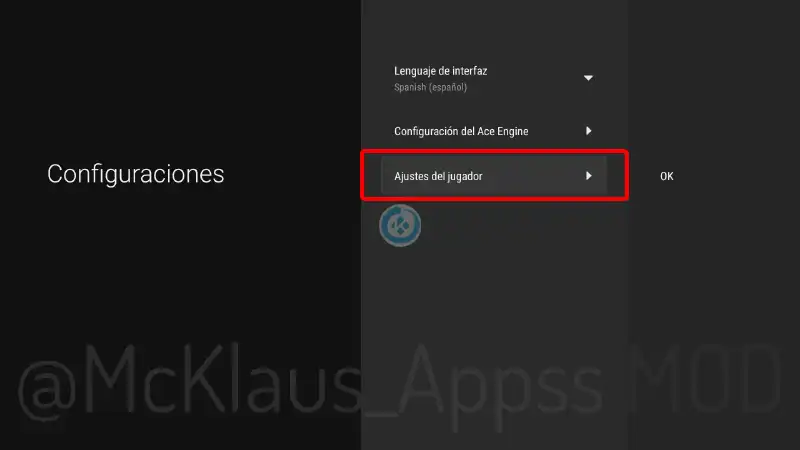This screenshot has width=800, height=450.
Task: Confirm settings with the OK button
Action: [x=666, y=176]
